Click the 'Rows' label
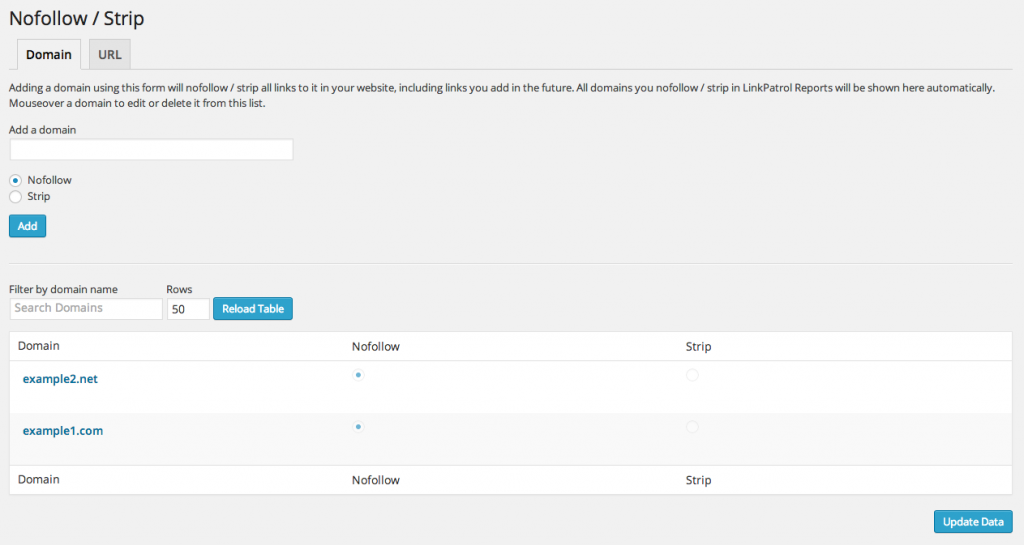 (x=179, y=289)
